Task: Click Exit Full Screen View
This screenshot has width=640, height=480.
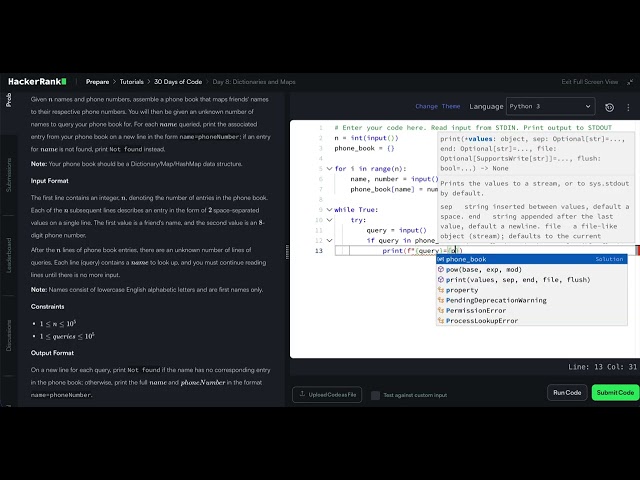Action: tap(590, 82)
